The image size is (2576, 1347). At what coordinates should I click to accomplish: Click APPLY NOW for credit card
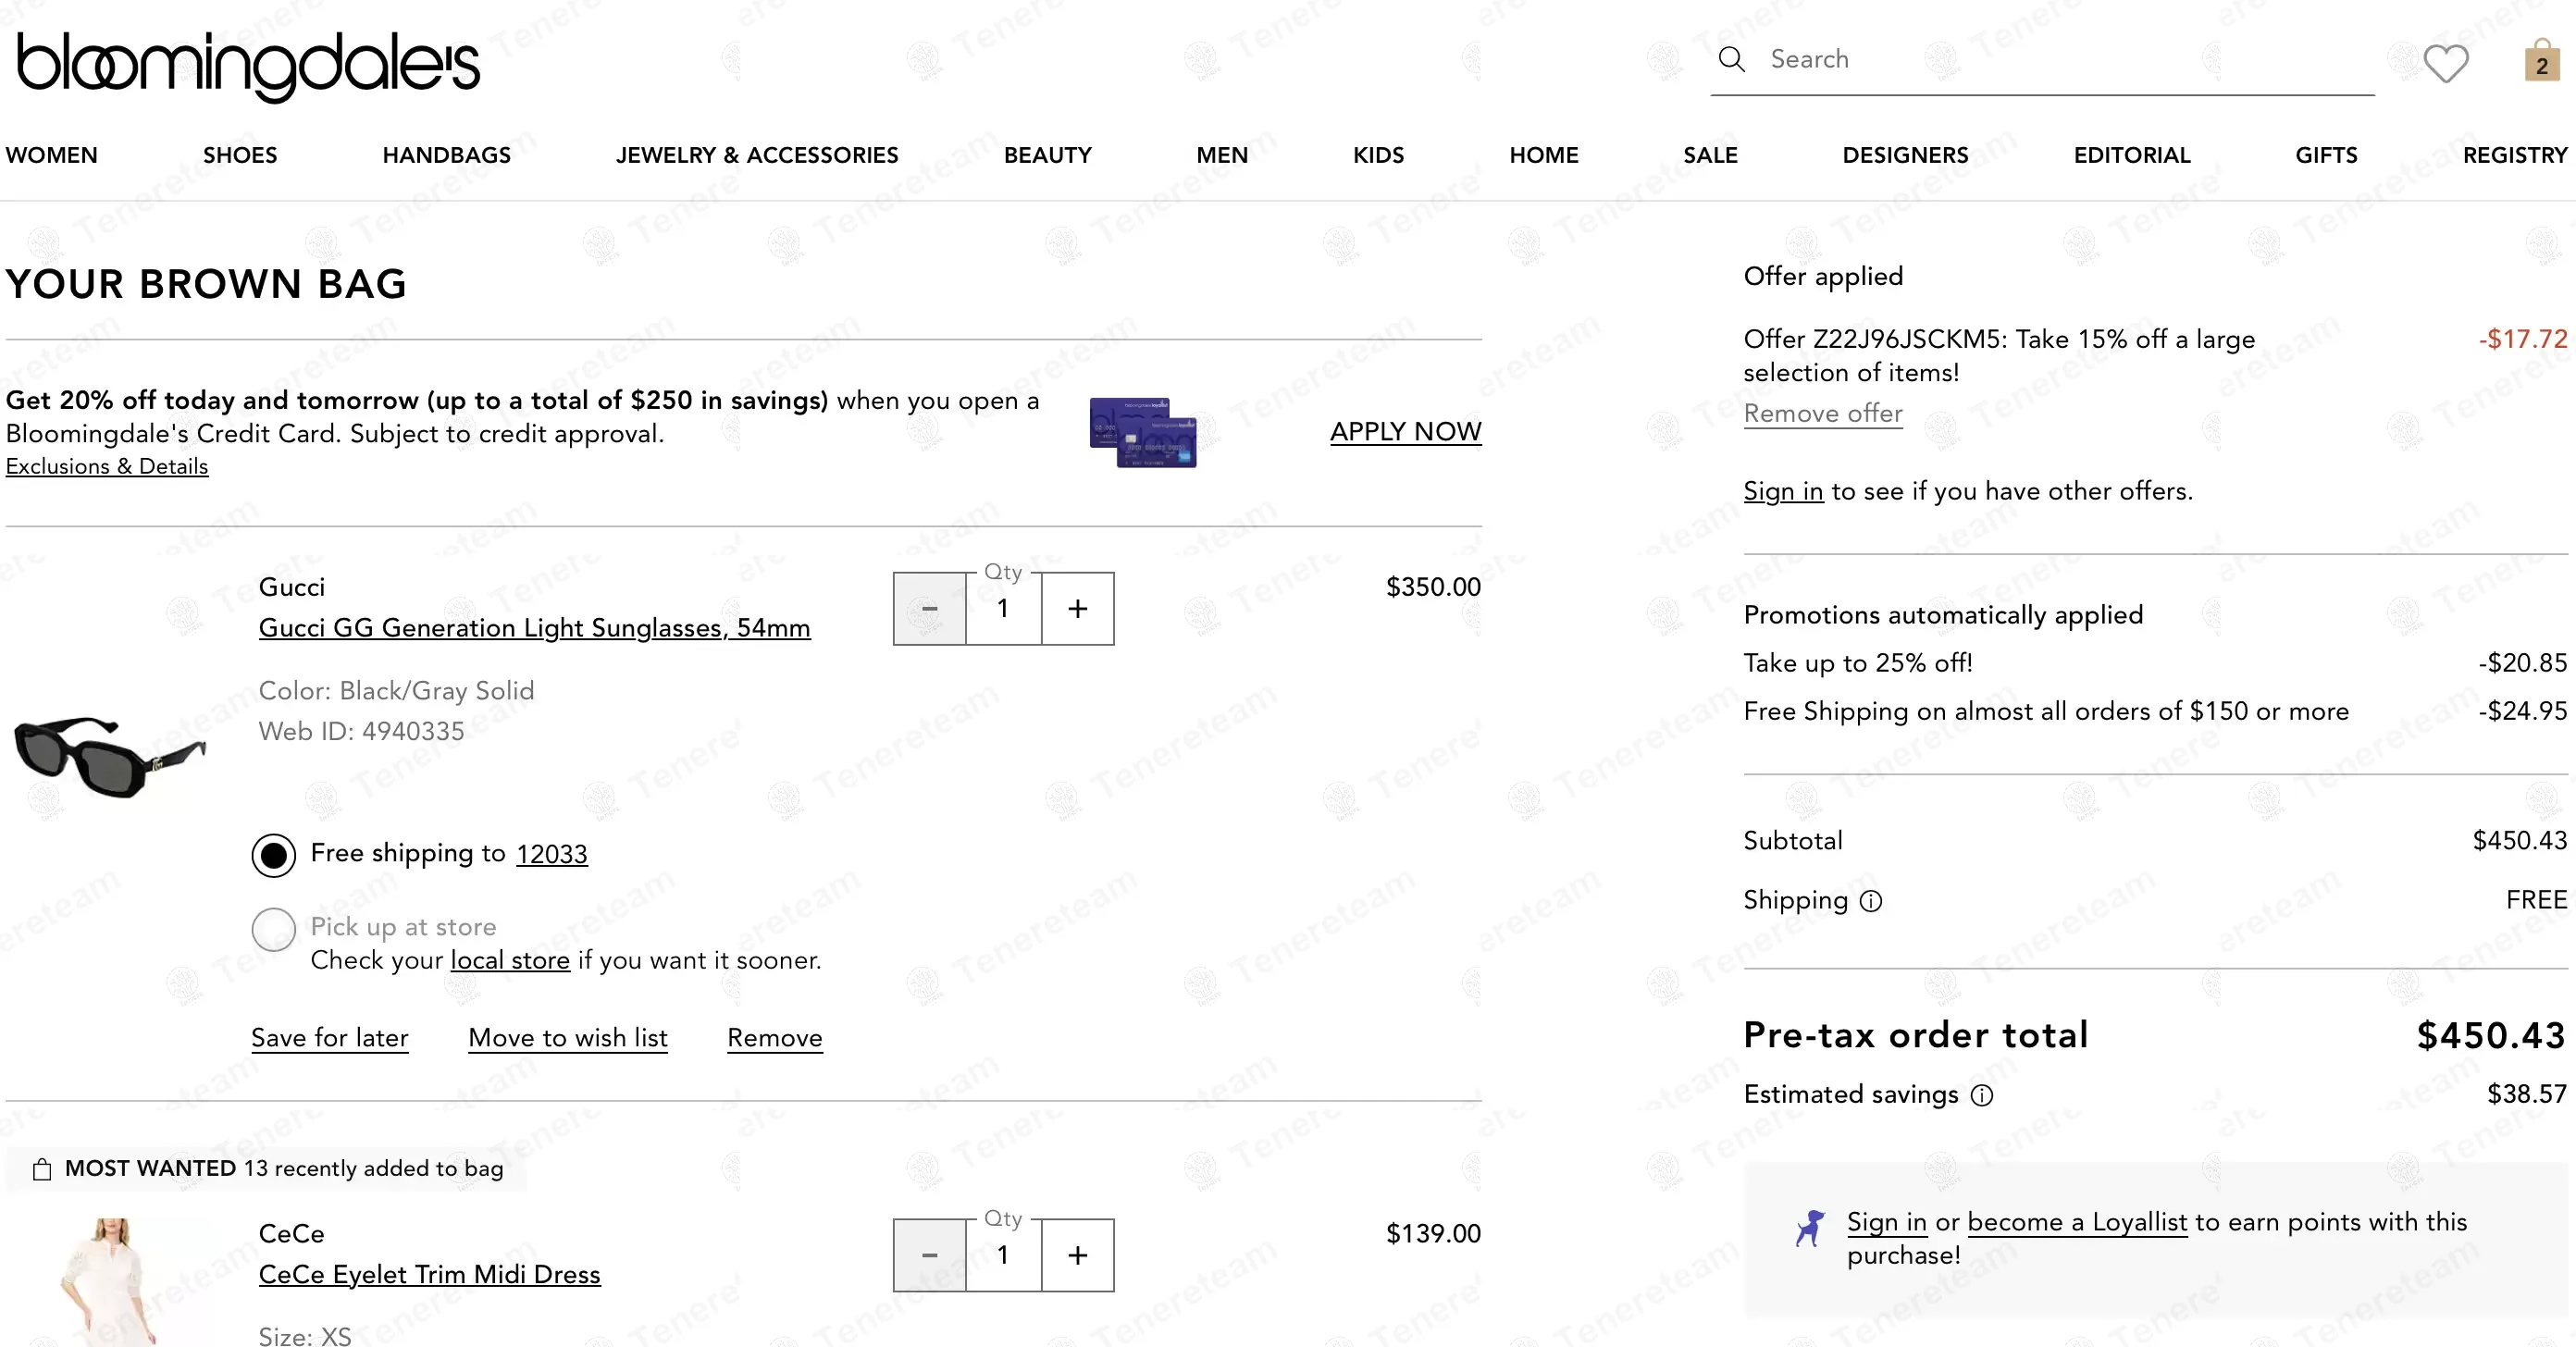[x=1405, y=431]
